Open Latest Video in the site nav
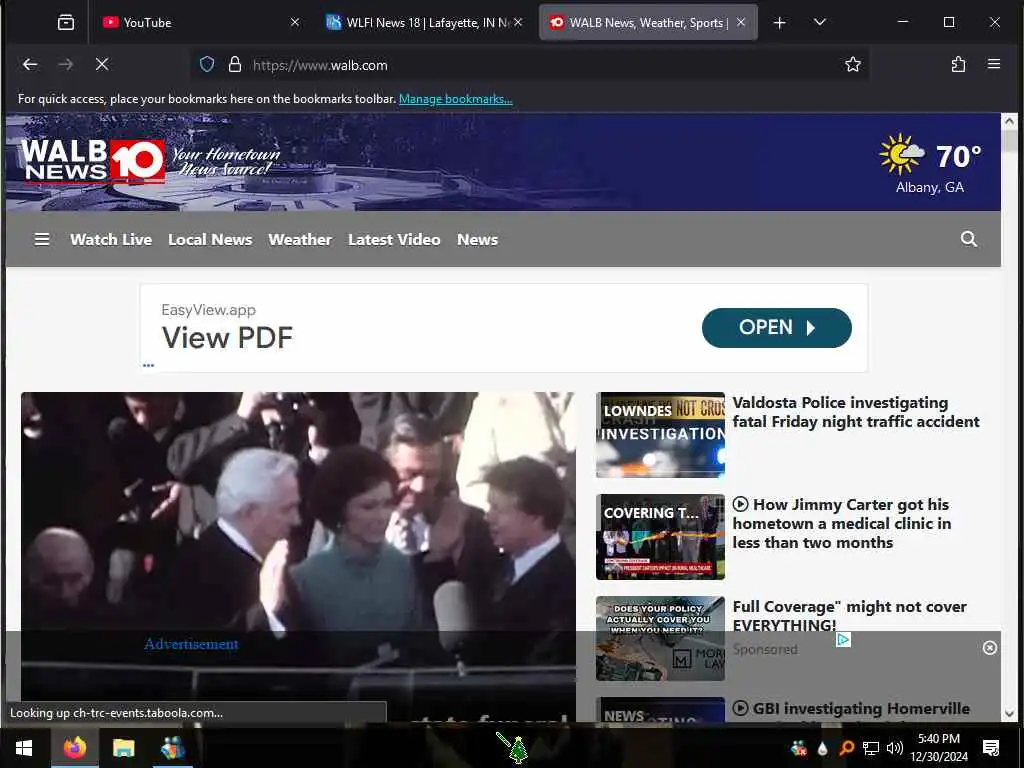The image size is (1024, 768). 394,240
